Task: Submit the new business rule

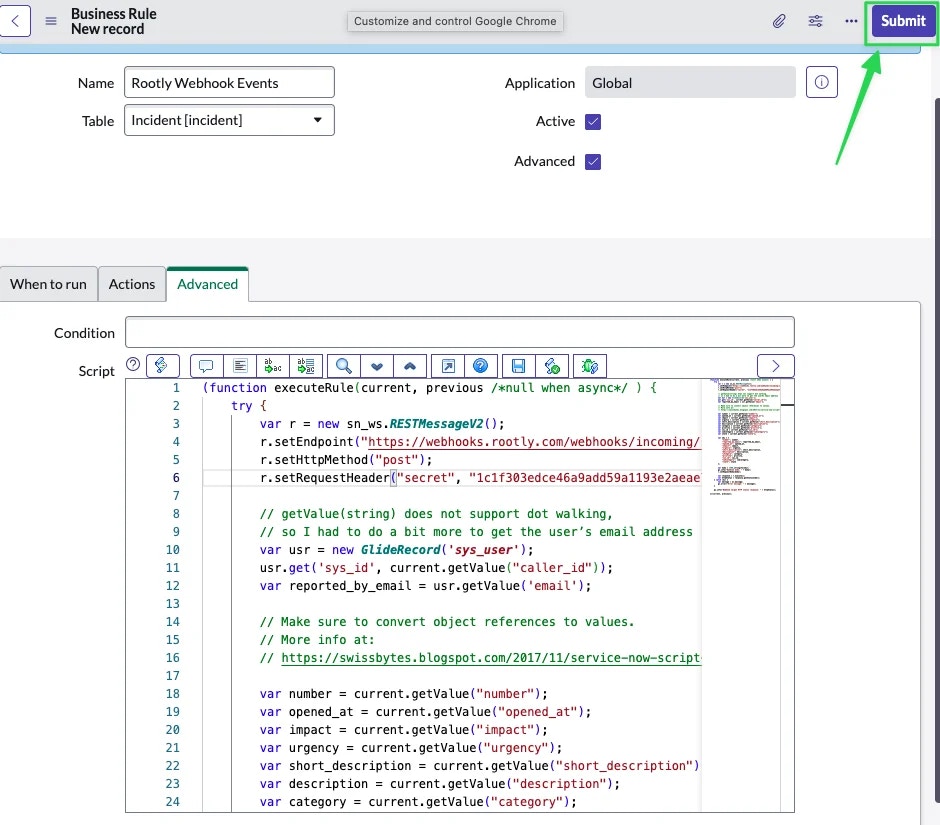Action: pyautogui.click(x=903, y=21)
